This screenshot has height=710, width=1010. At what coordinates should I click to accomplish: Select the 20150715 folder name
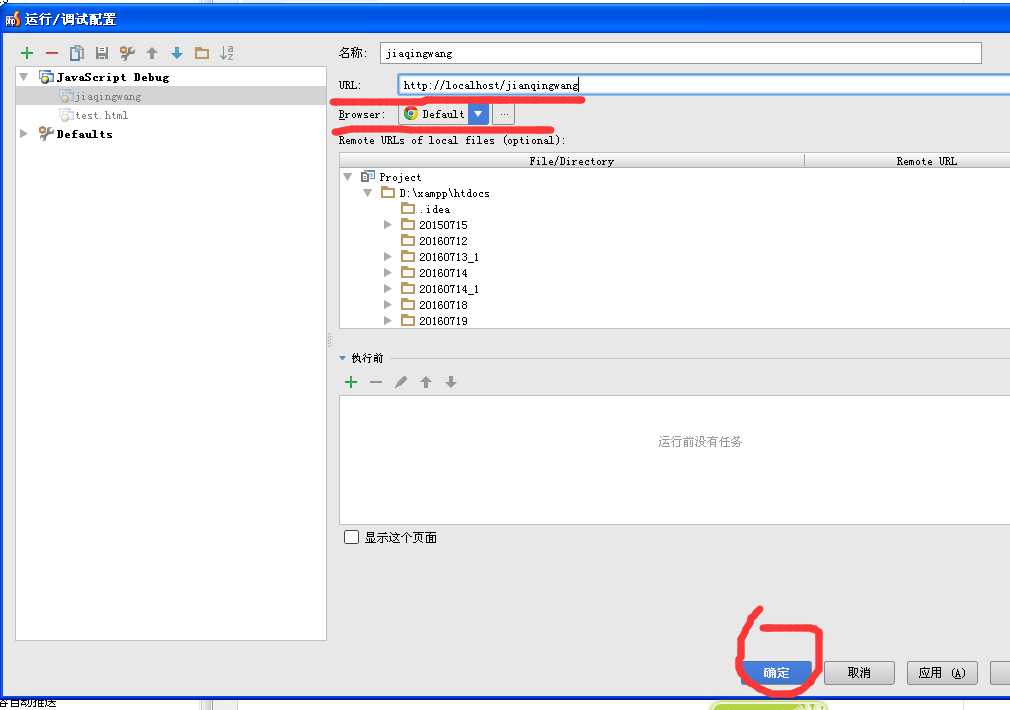pos(443,225)
